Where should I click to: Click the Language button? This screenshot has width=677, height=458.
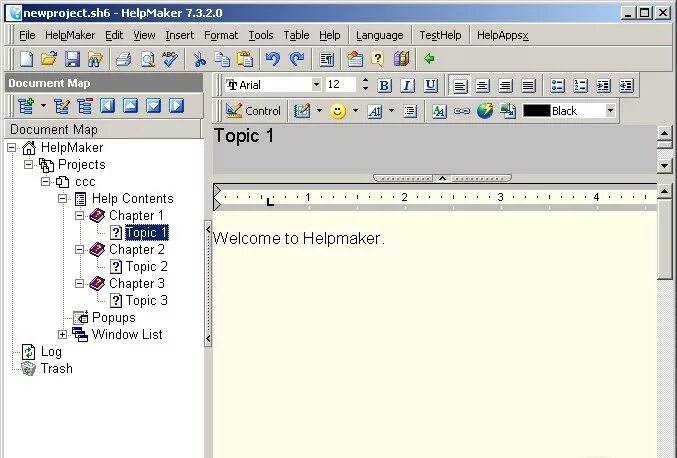[380, 35]
